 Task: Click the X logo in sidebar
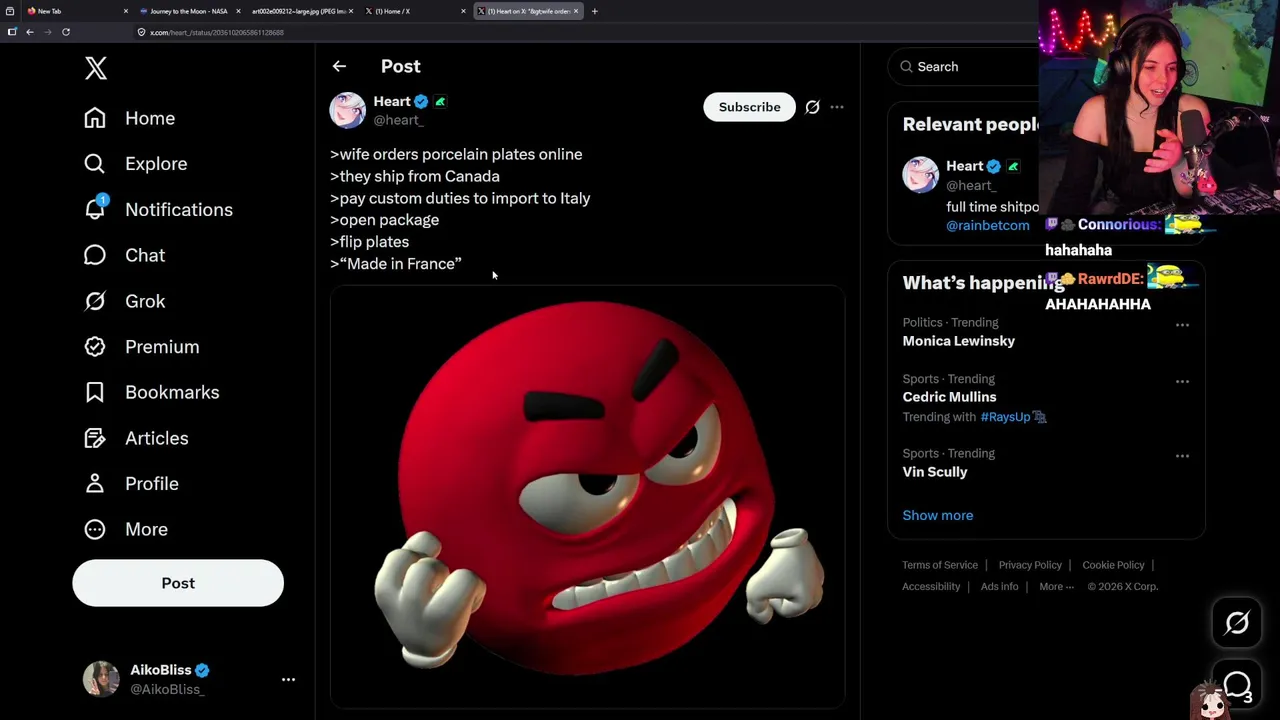pos(96,68)
